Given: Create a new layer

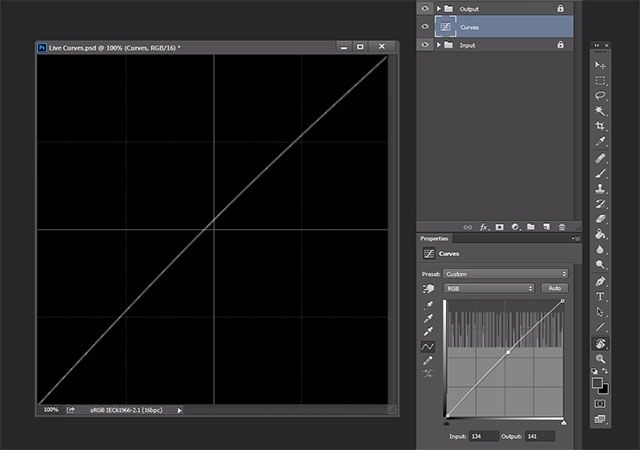Looking at the screenshot, I should pos(546,227).
